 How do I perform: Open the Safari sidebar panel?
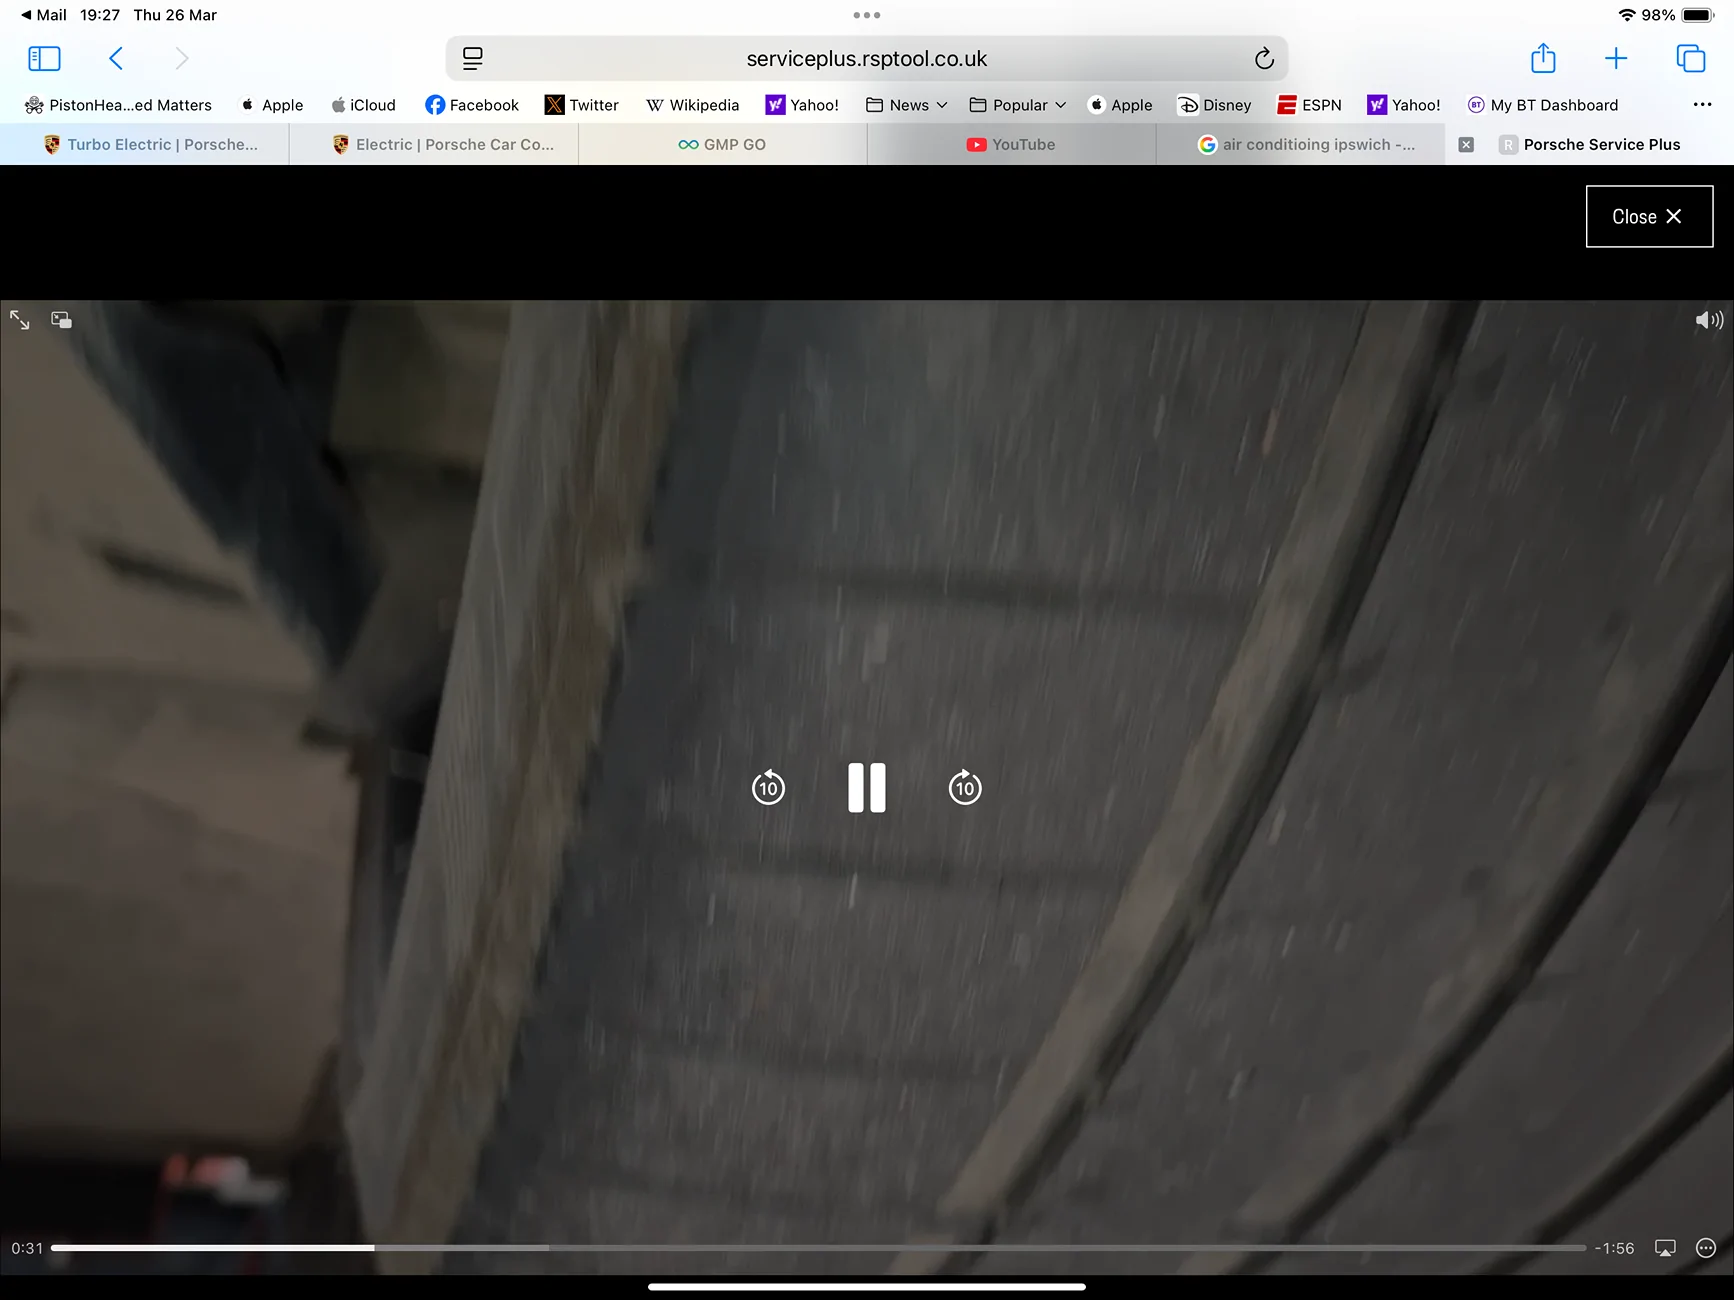[44, 59]
